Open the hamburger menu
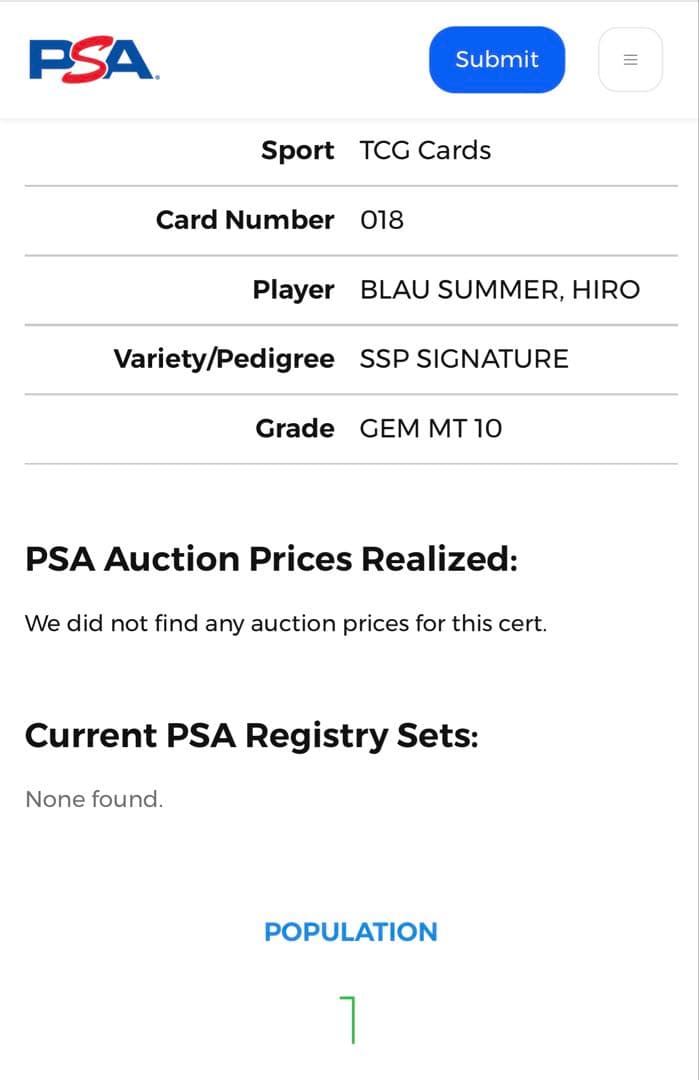699x1080 pixels. pos(630,60)
